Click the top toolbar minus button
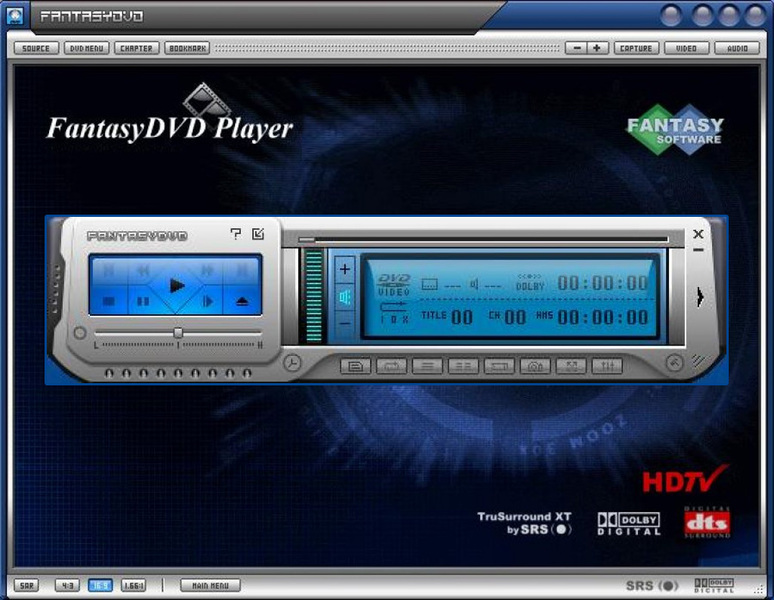 (x=577, y=48)
